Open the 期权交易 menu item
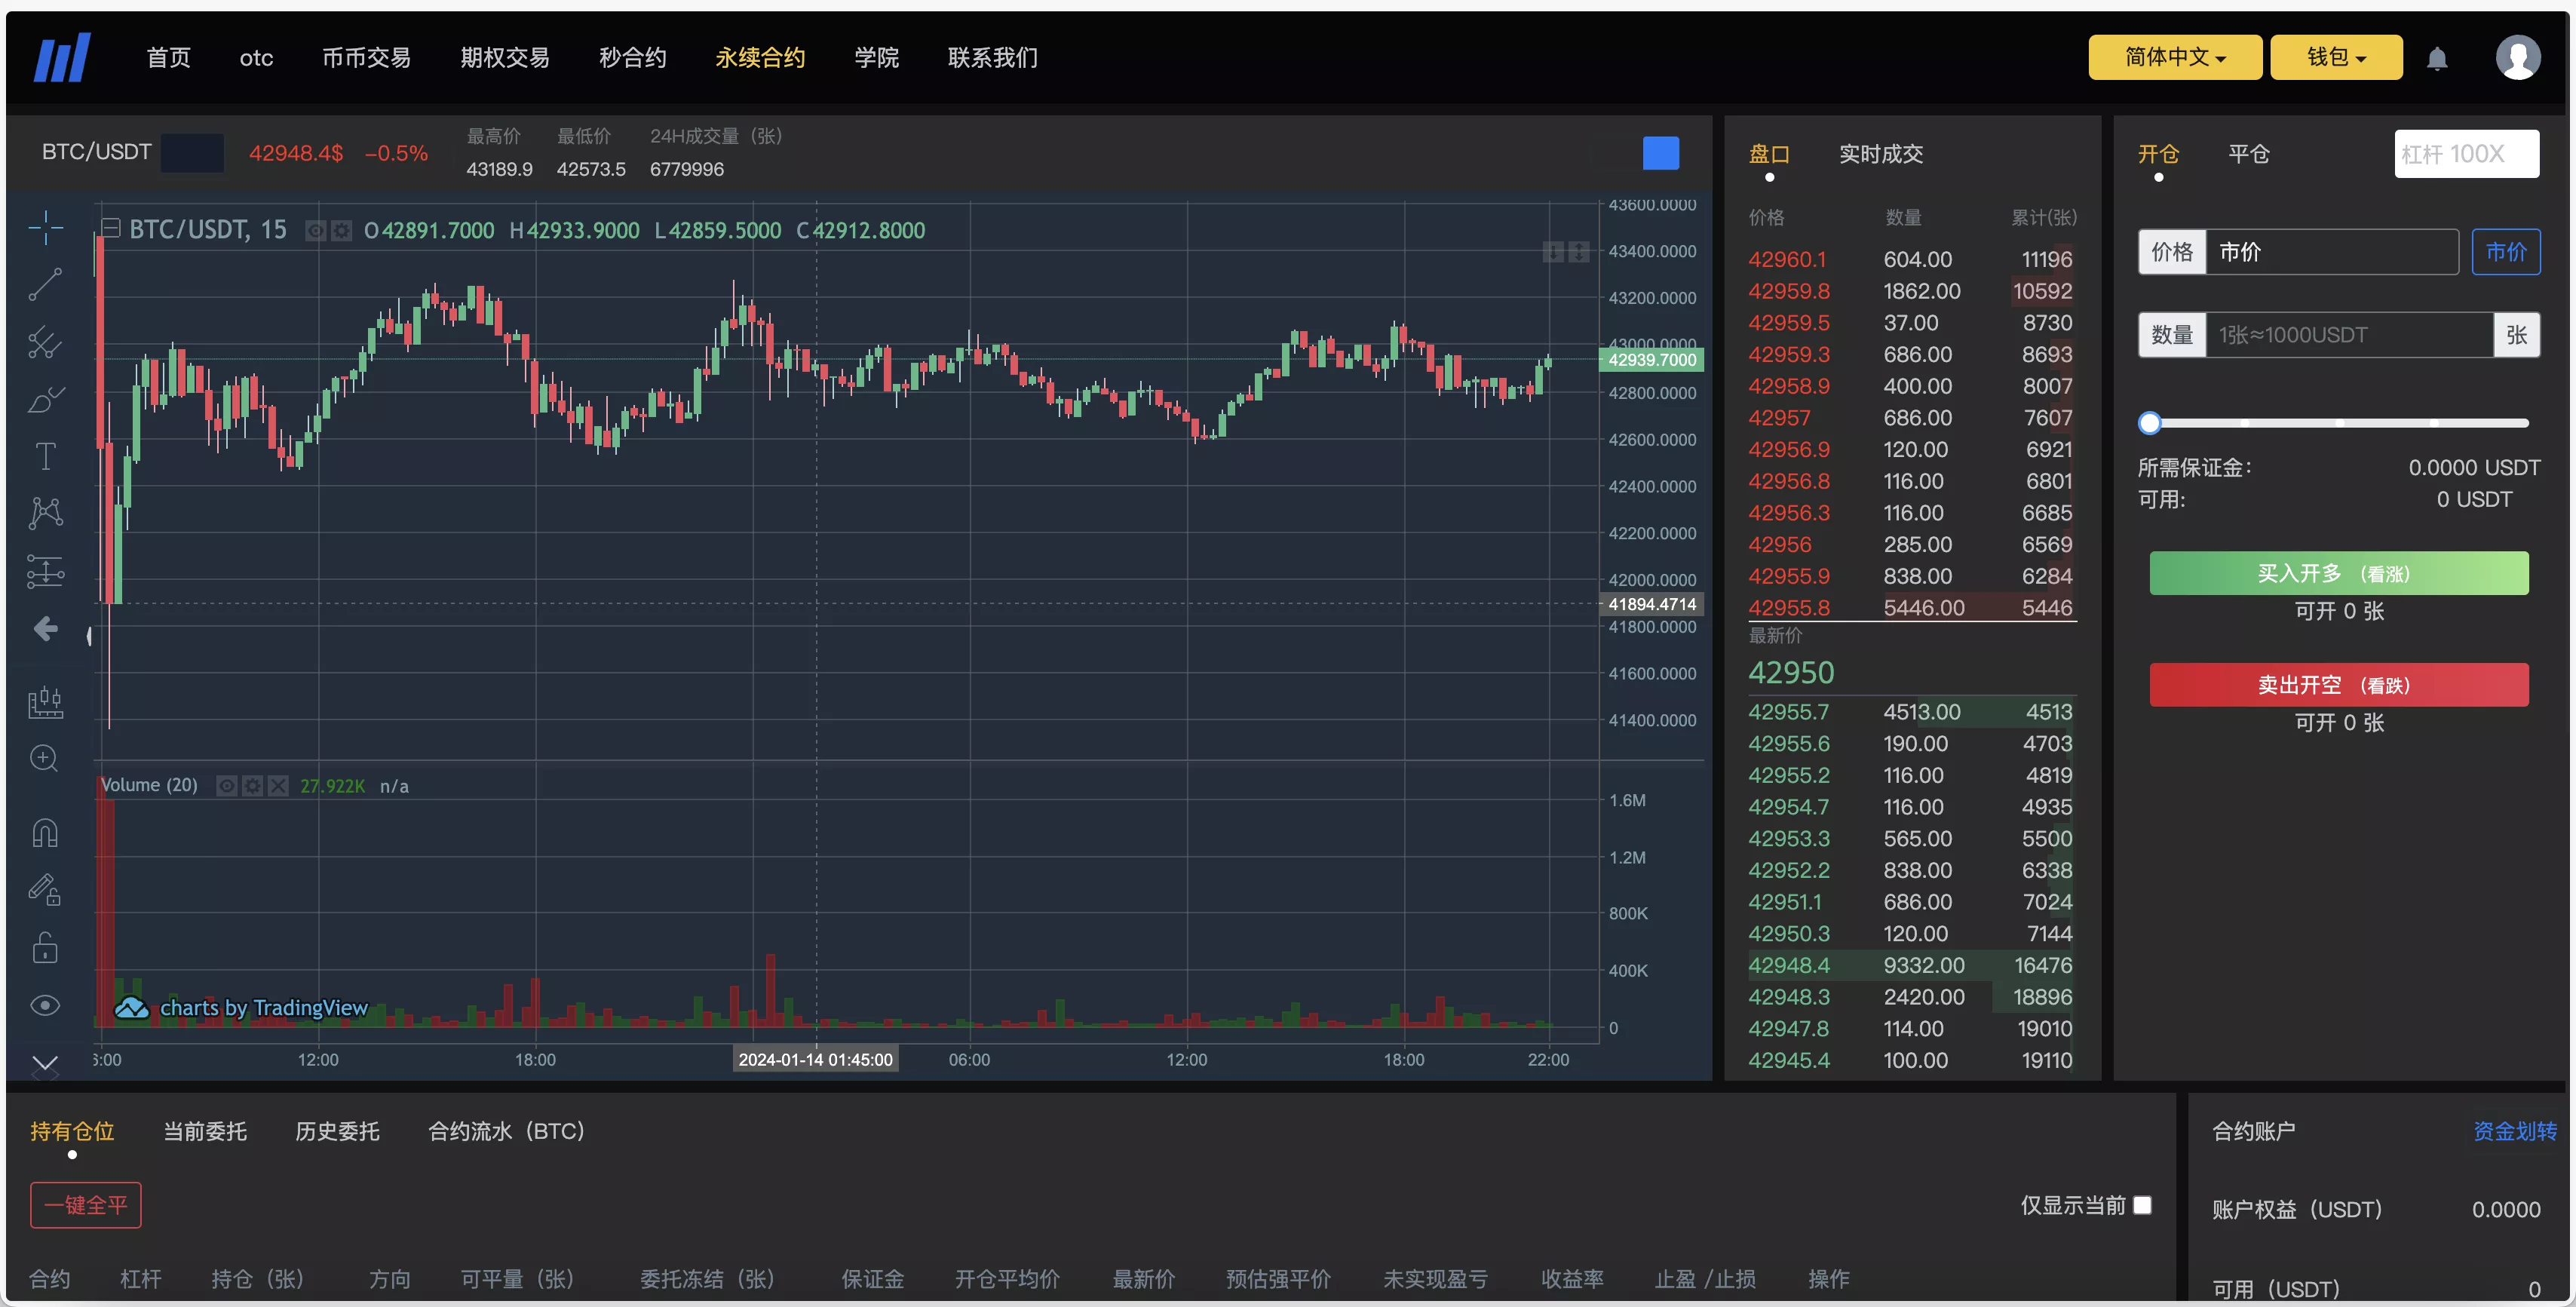2576x1307 pixels. 504,57
